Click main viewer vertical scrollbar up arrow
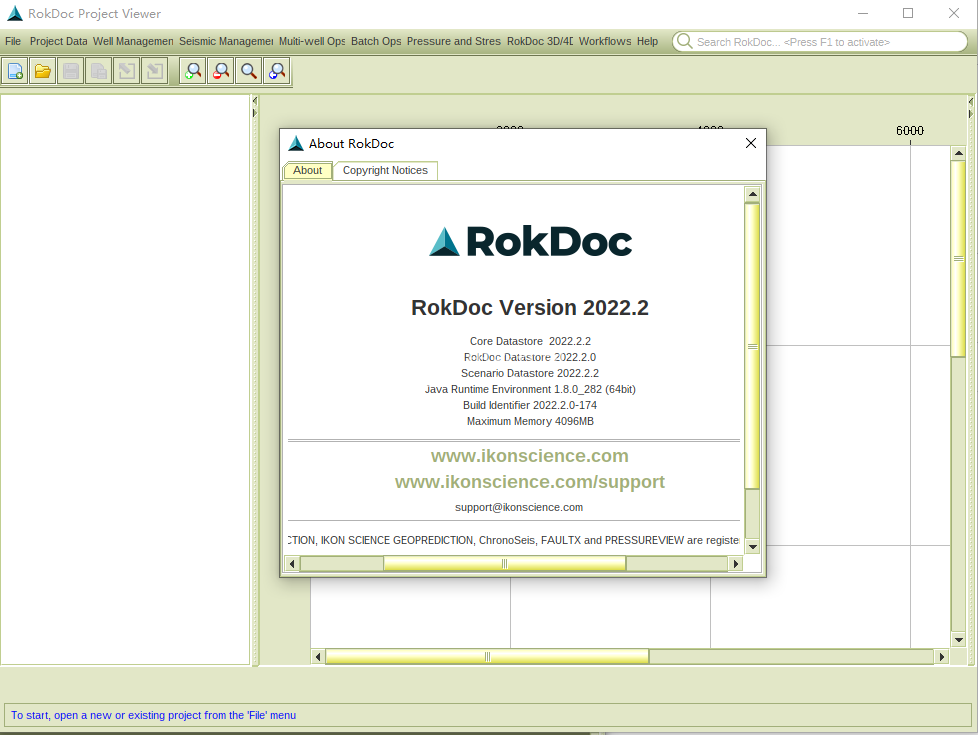This screenshot has height=735, width=978. click(959, 153)
